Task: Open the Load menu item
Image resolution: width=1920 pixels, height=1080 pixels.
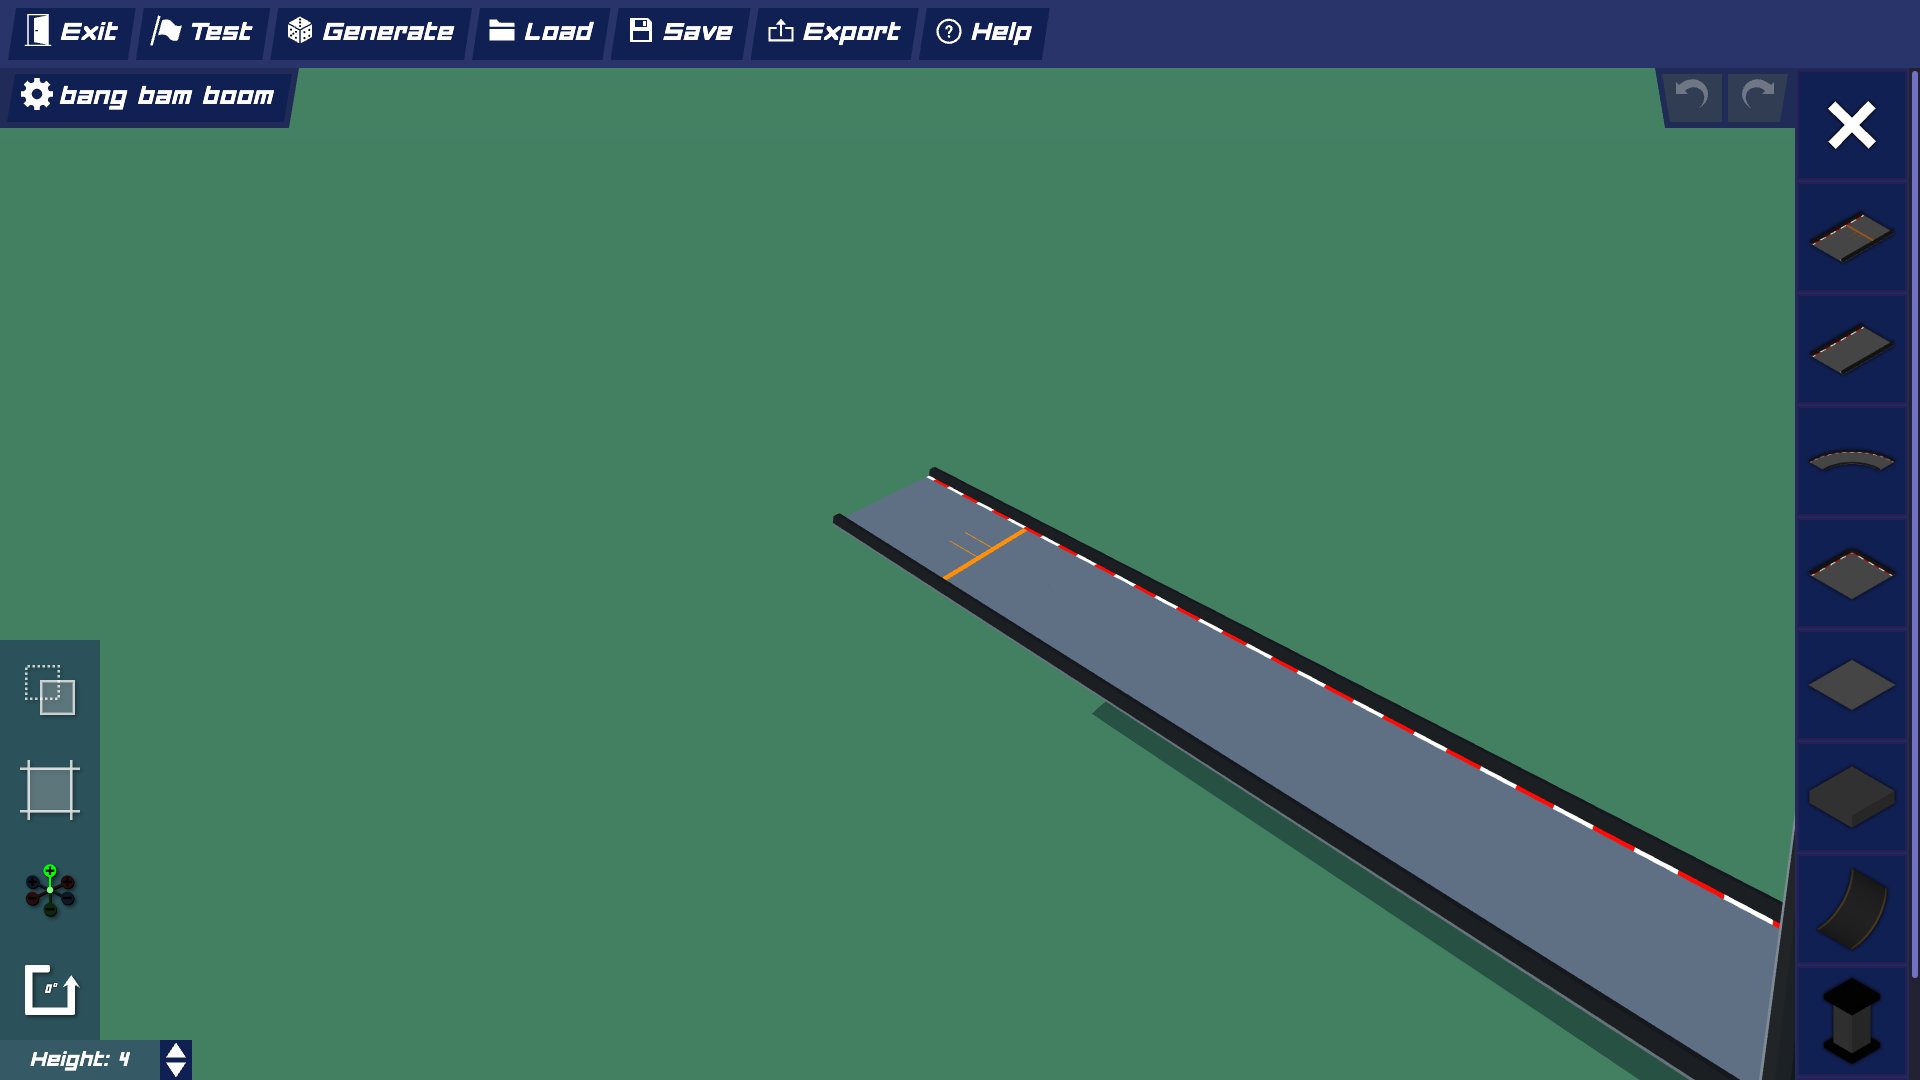Action: pos(541,32)
